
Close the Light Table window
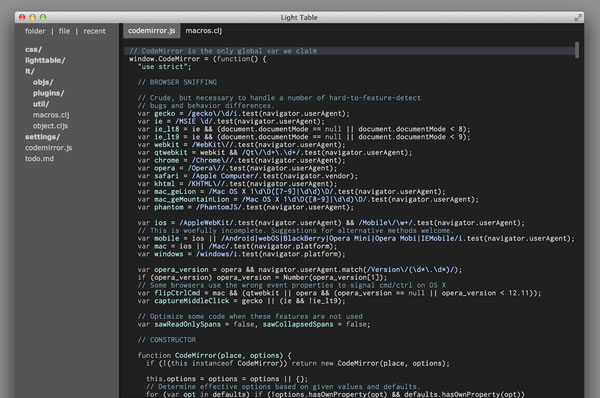(x=22, y=17)
